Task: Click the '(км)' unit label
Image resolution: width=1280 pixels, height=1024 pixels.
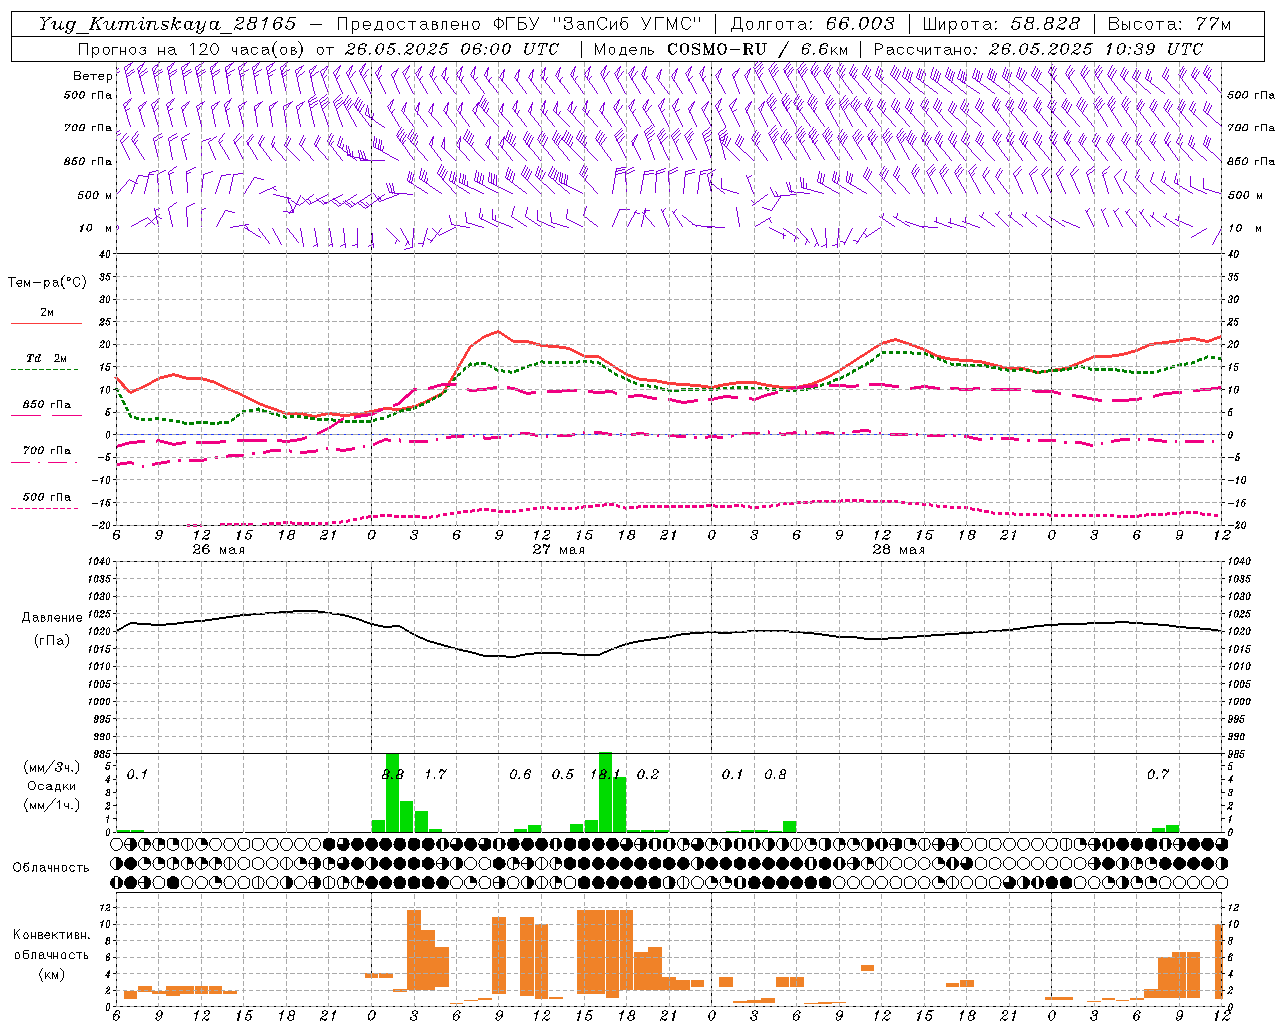Action: 52,974
